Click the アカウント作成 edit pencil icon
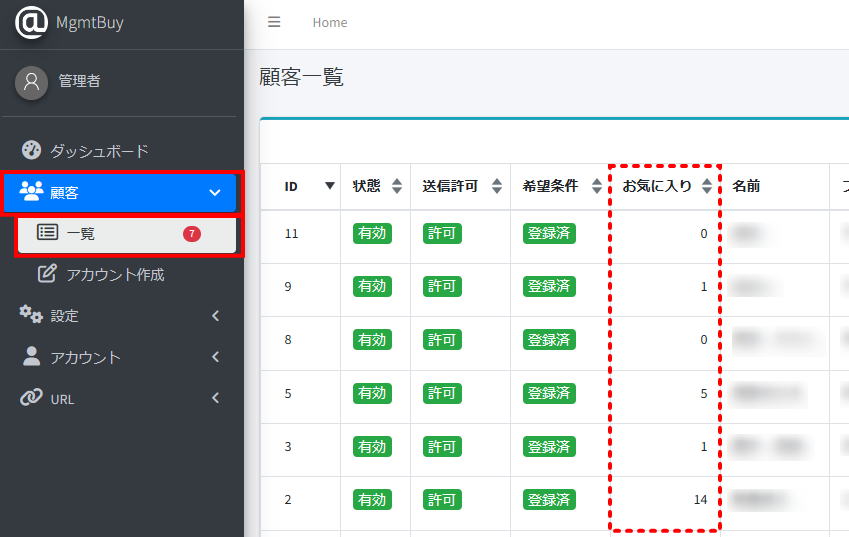The height and width of the screenshot is (537, 849). coord(47,273)
